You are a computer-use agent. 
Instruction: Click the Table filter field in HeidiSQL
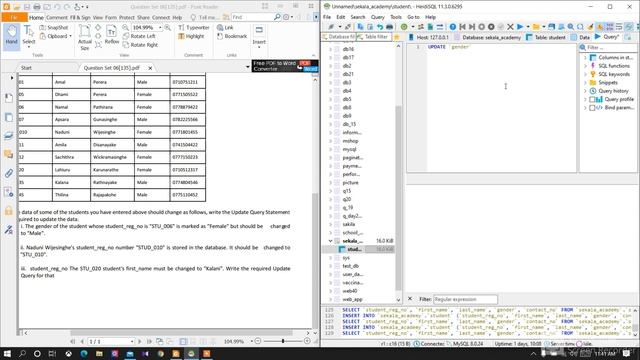click(373, 37)
